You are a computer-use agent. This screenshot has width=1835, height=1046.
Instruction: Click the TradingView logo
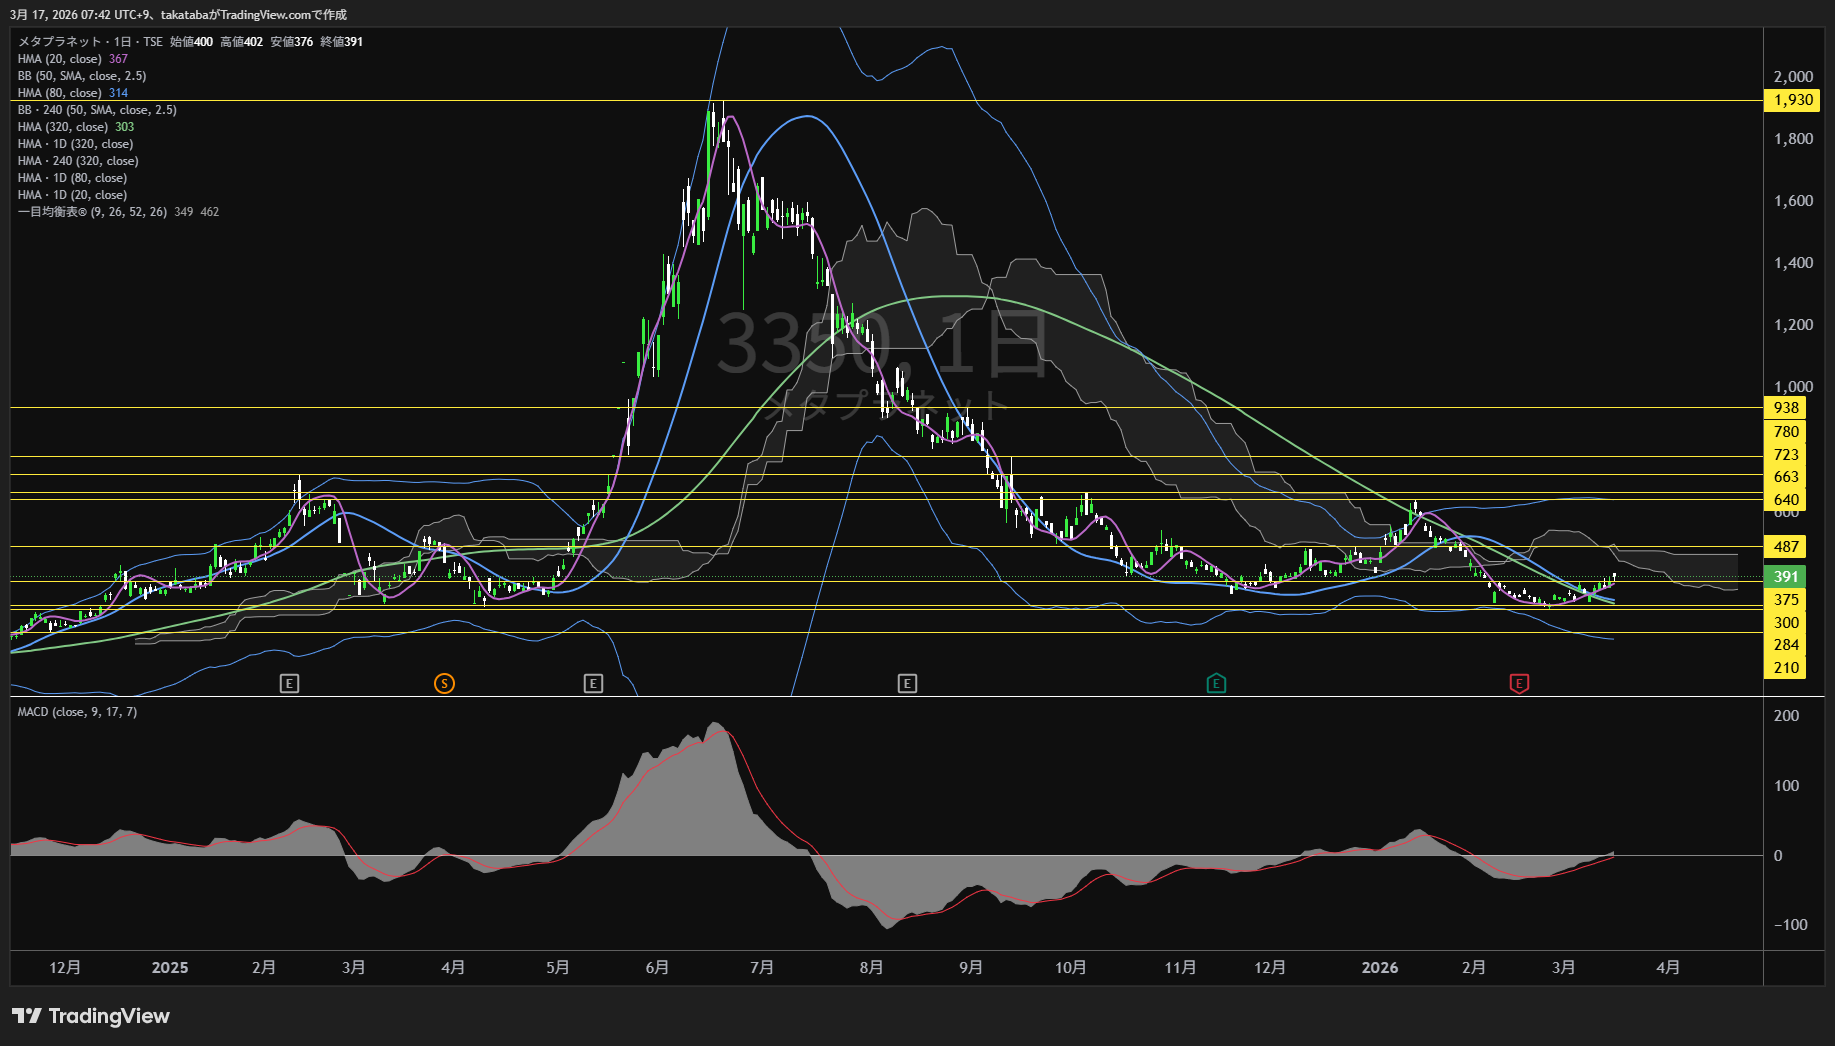click(91, 1016)
